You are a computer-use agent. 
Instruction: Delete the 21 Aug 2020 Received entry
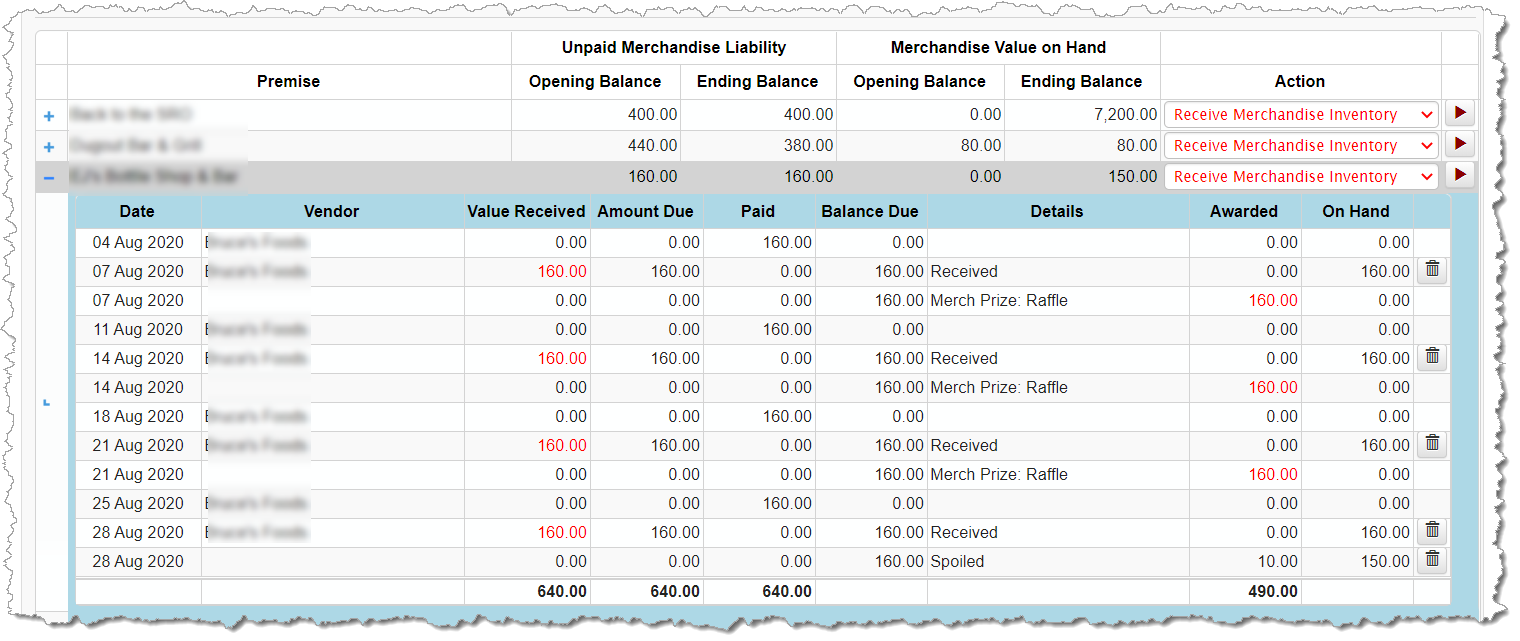(x=1432, y=444)
